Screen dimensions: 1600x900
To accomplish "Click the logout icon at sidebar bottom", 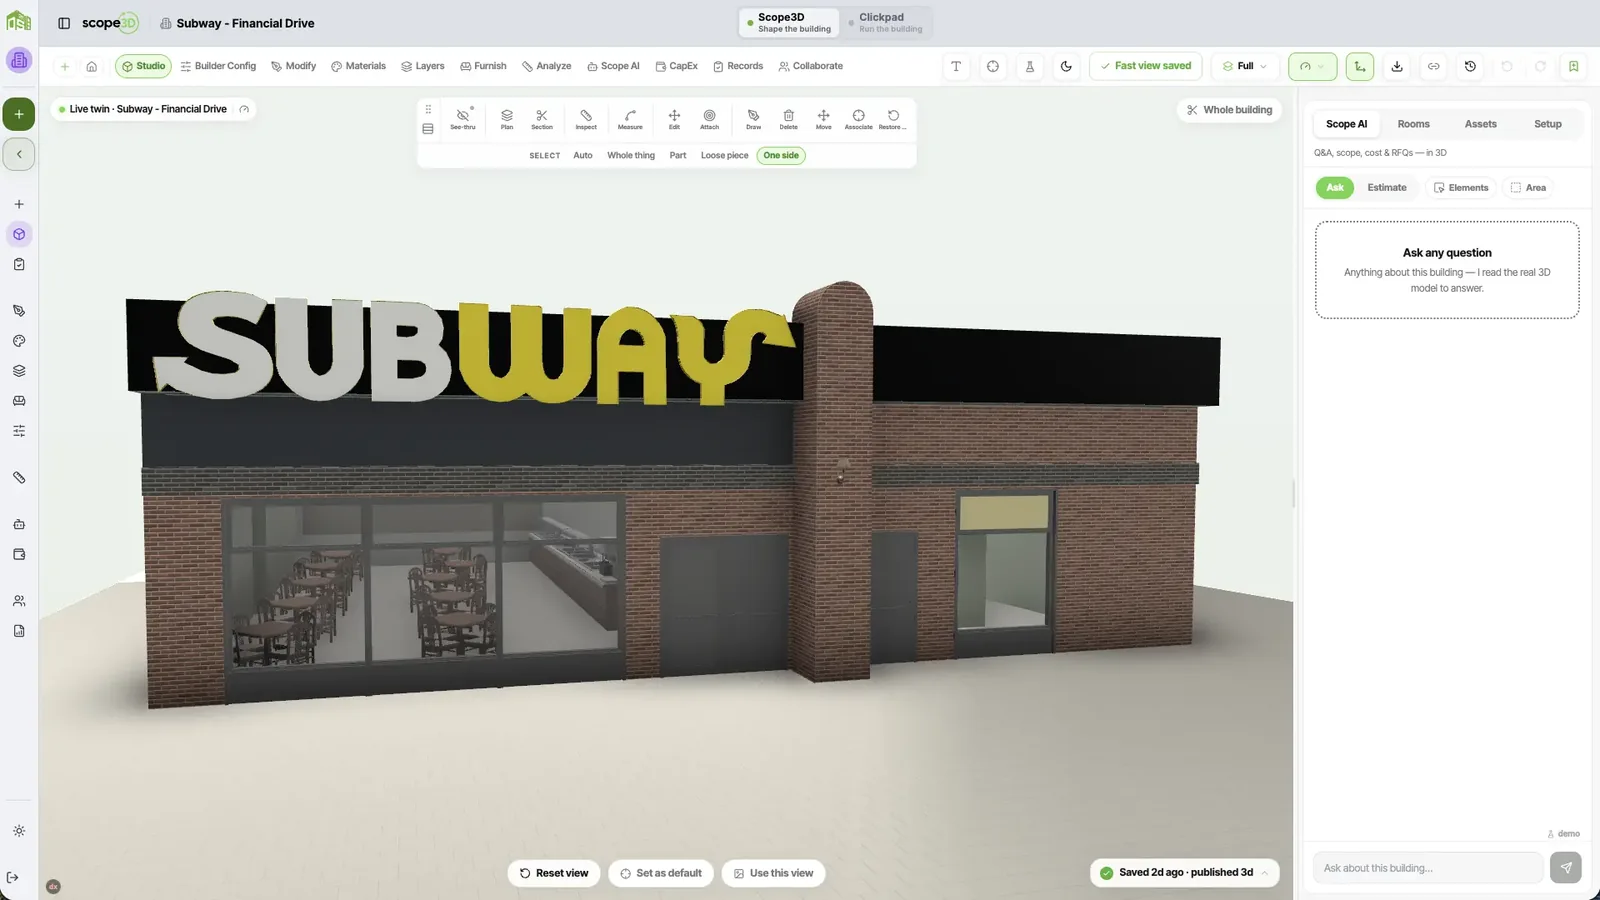I will tap(13, 877).
